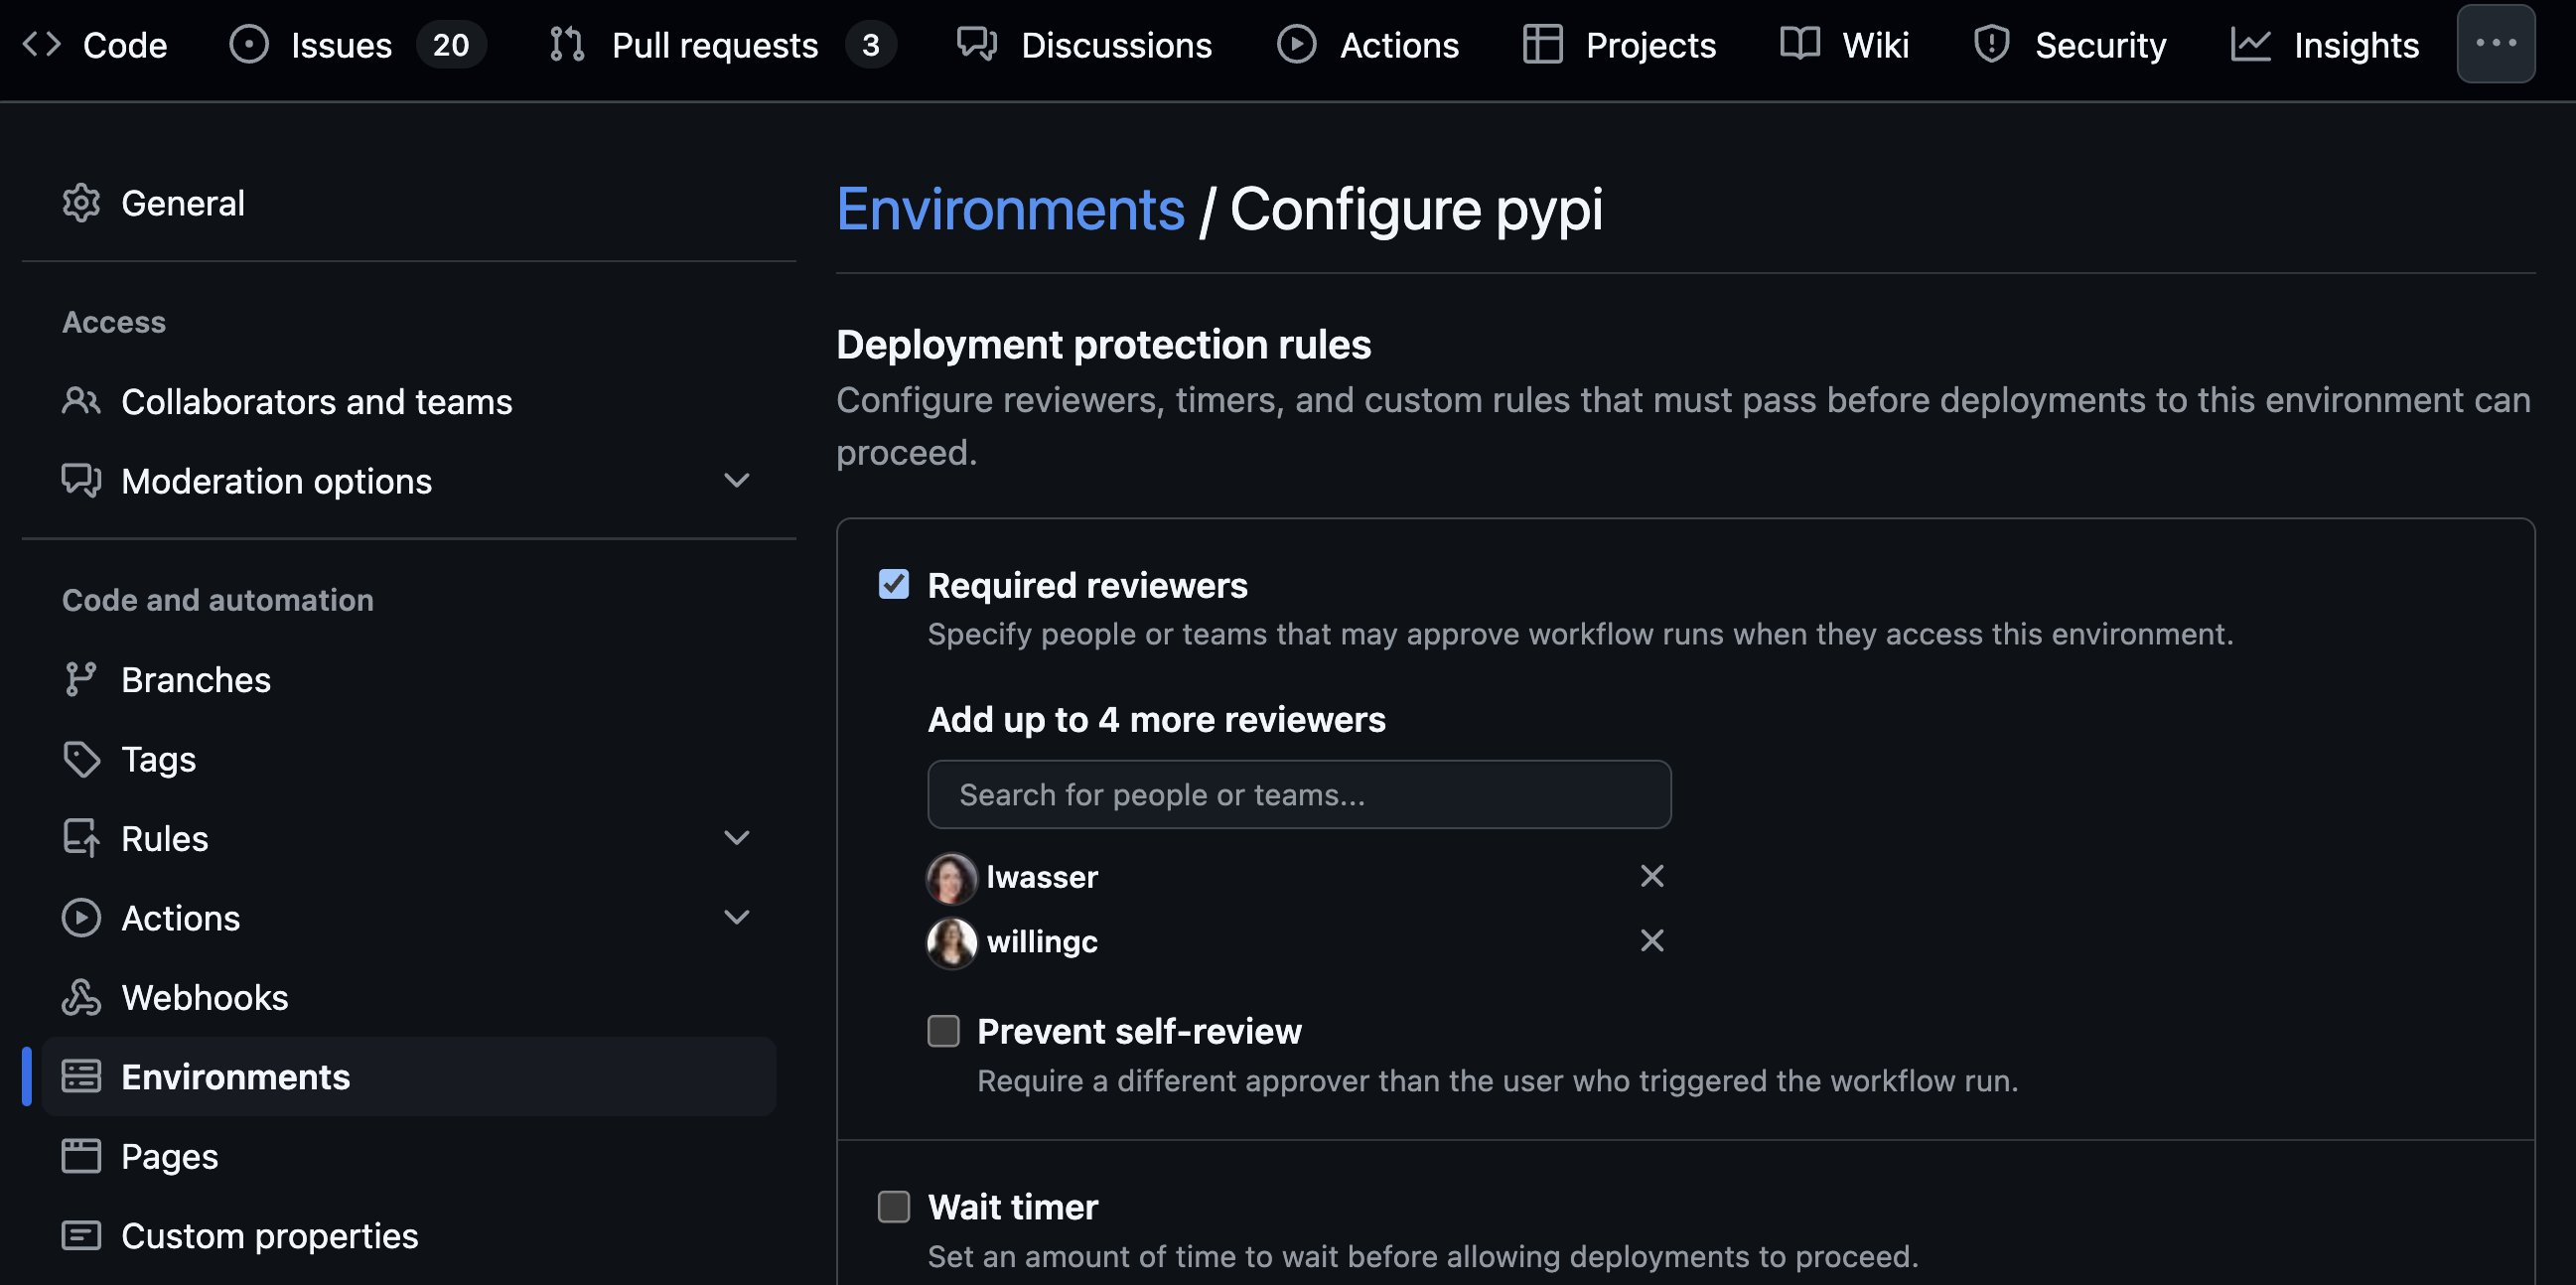Click the Actions play icon in top nav
The height and width of the screenshot is (1285, 2576).
click(x=1297, y=45)
